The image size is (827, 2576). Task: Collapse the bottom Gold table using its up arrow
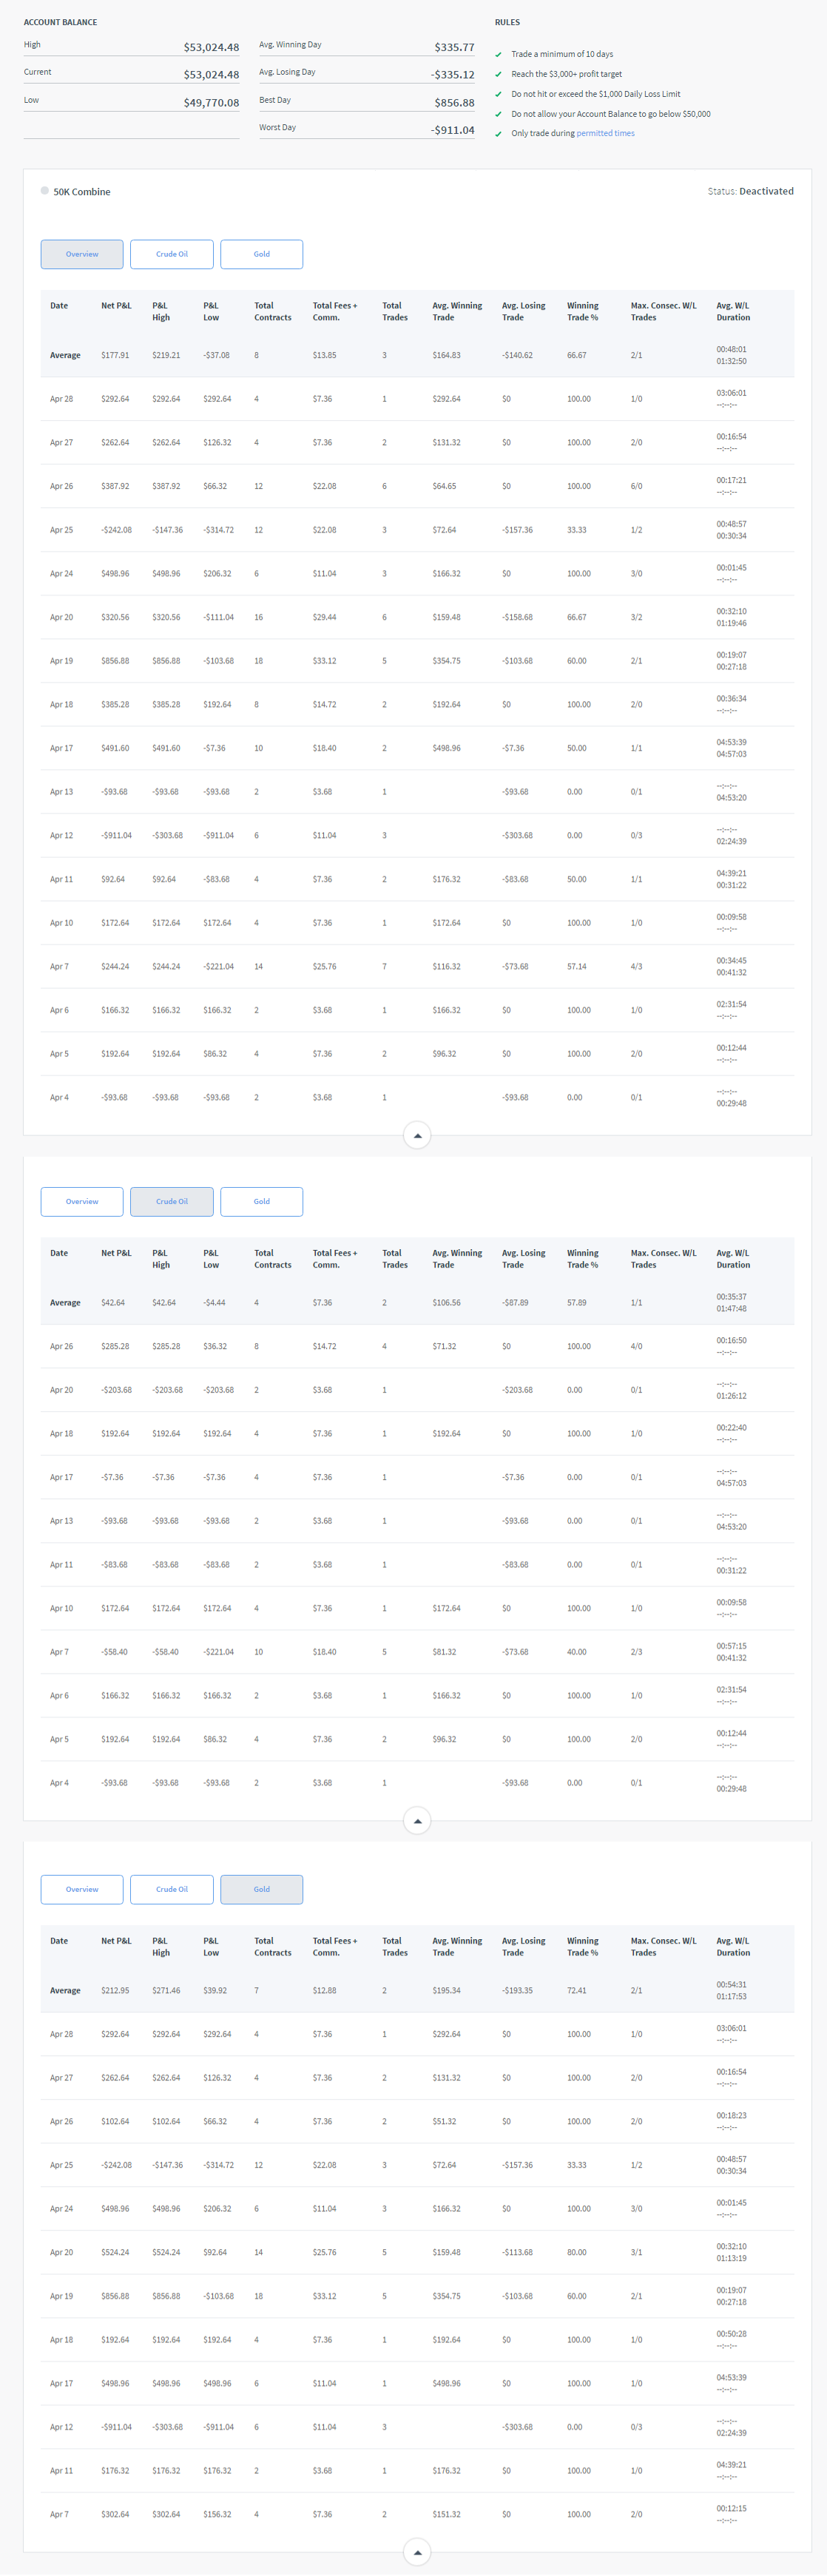[417, 2552]
